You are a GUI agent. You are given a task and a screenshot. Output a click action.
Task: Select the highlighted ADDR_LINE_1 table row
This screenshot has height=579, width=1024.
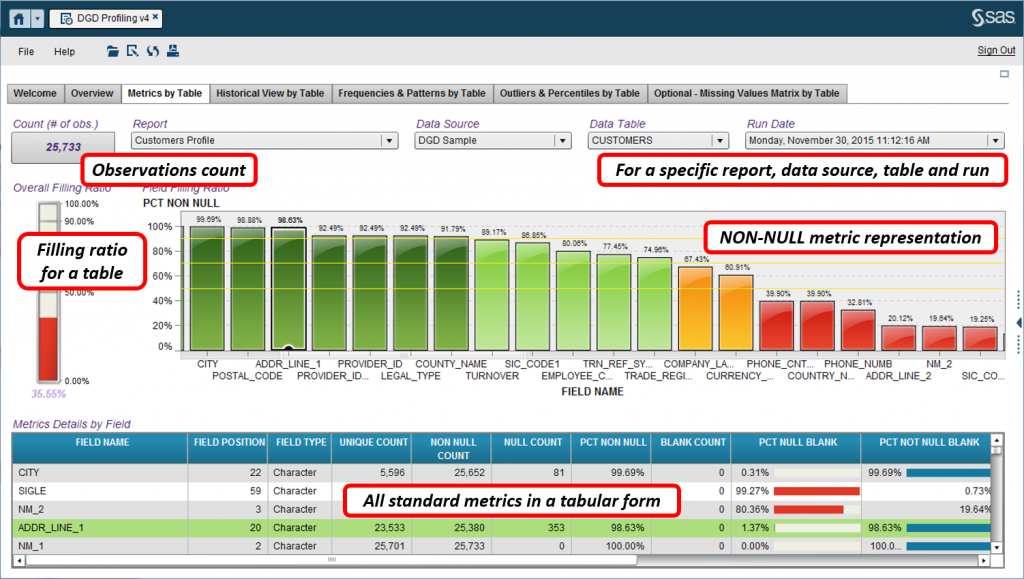(100, 527)
